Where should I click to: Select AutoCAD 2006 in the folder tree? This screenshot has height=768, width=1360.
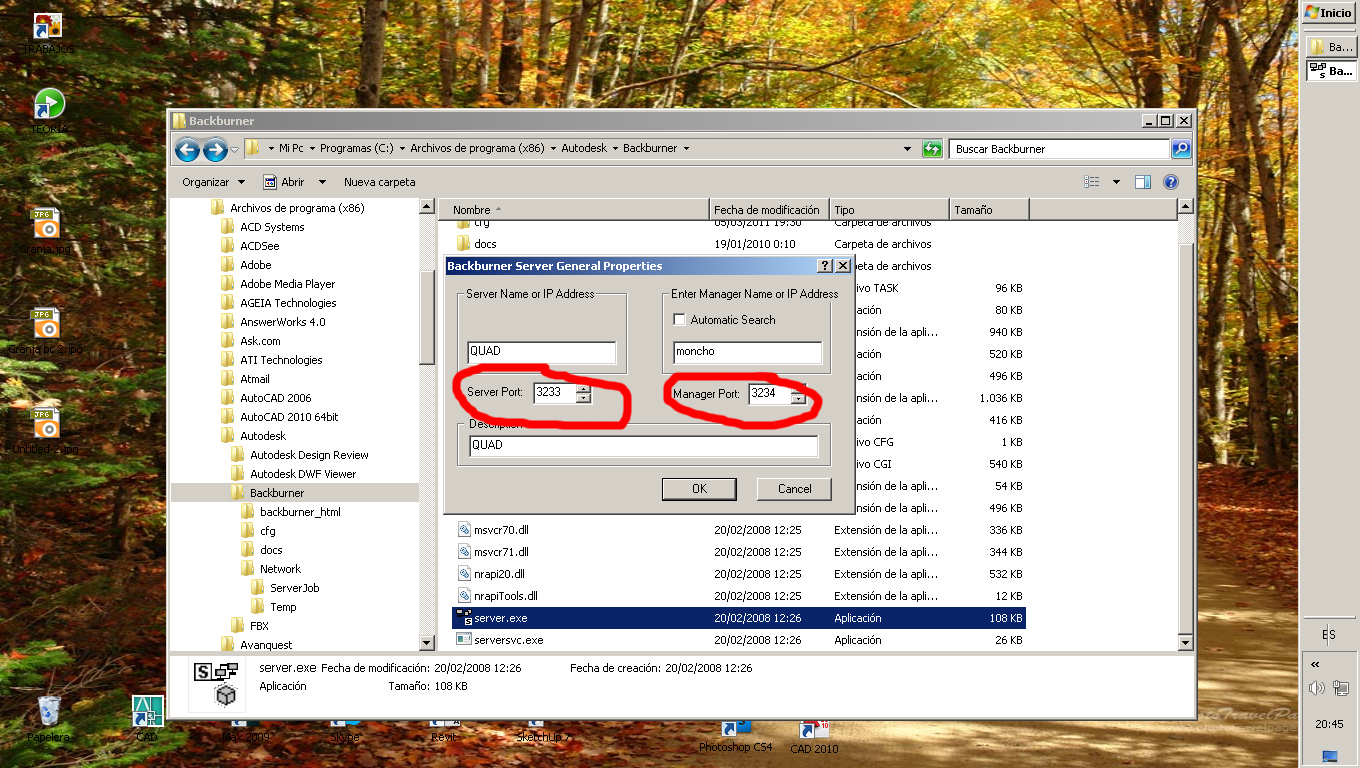[275, 398]
